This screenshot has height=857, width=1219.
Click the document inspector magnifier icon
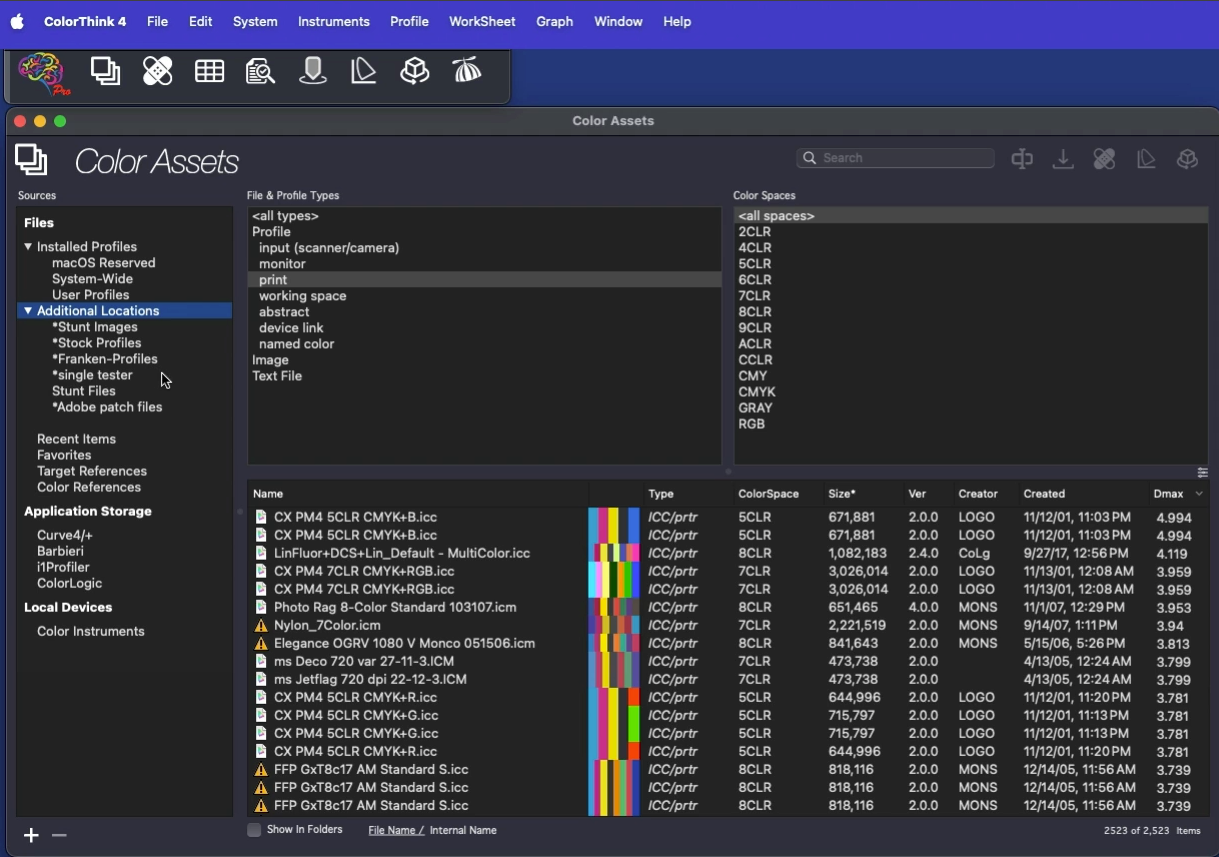[x=260, y=72]
